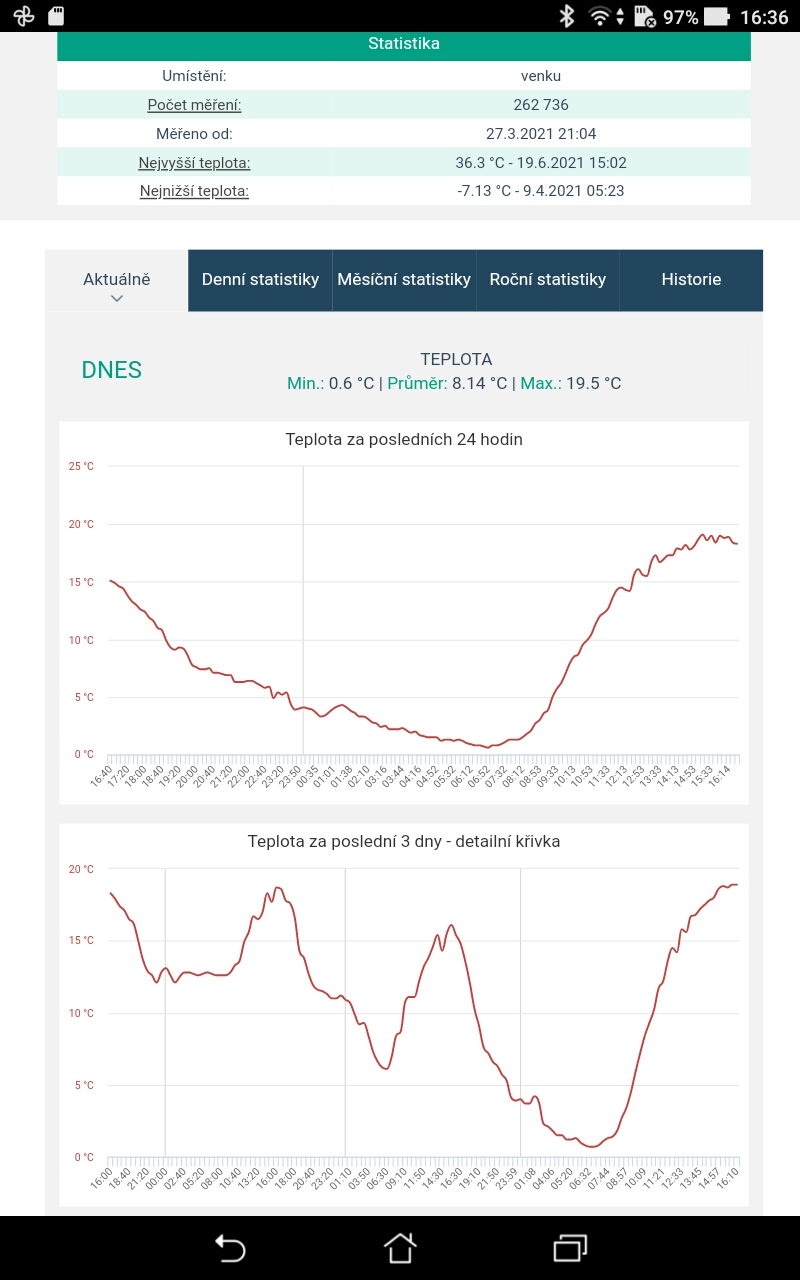
Task: Open the Nejvyšší teplota link
Action: (194, 162)
